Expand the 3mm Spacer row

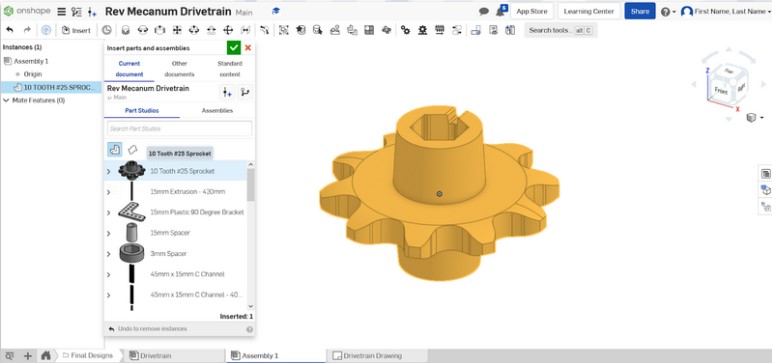click(x=108, y=254)
